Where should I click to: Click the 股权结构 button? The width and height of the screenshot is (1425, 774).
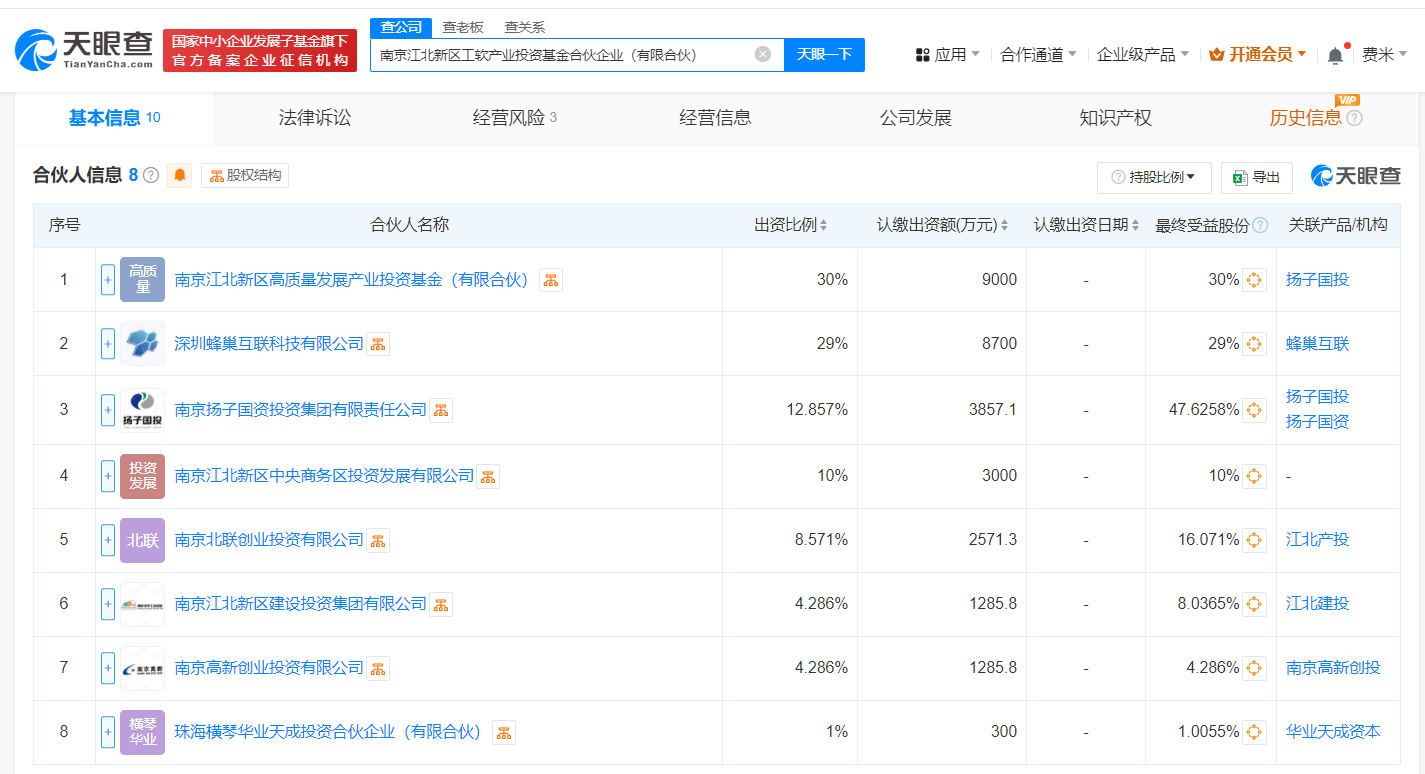(x=245, y=175)
